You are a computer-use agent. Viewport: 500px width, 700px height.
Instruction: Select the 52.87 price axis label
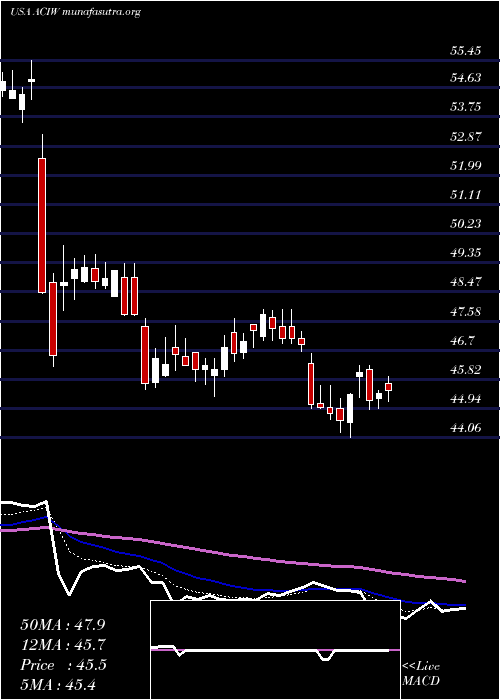[x=466, y=137]
